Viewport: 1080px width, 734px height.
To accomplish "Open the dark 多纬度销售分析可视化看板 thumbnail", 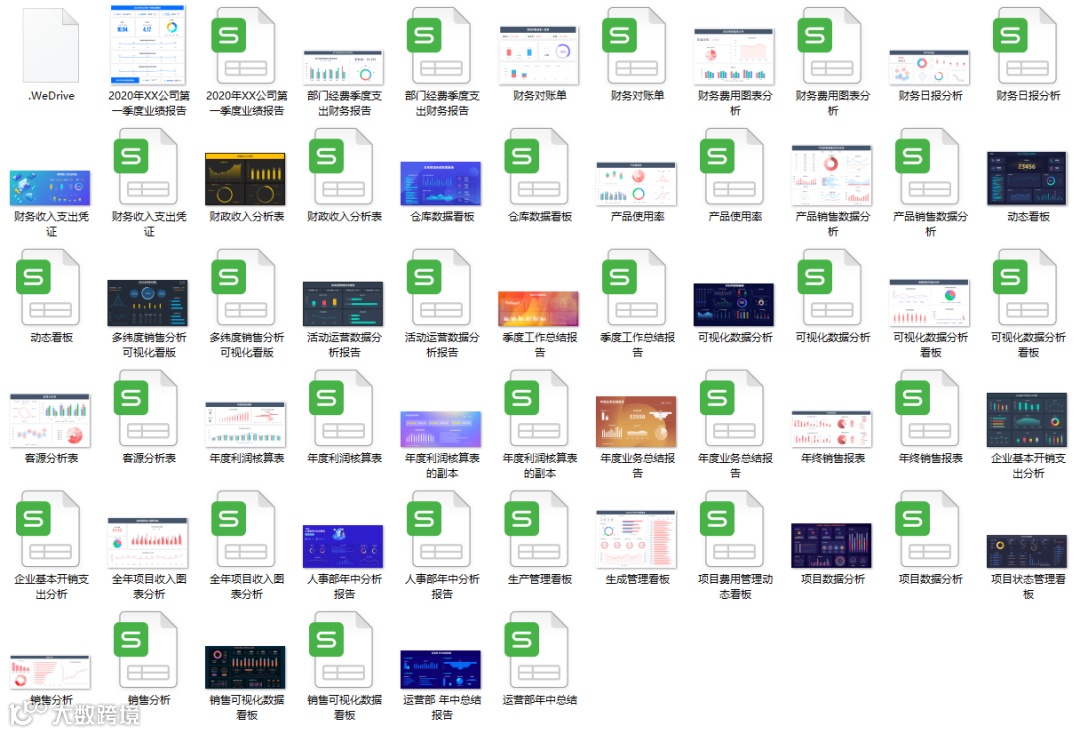I will pos(149,303).
